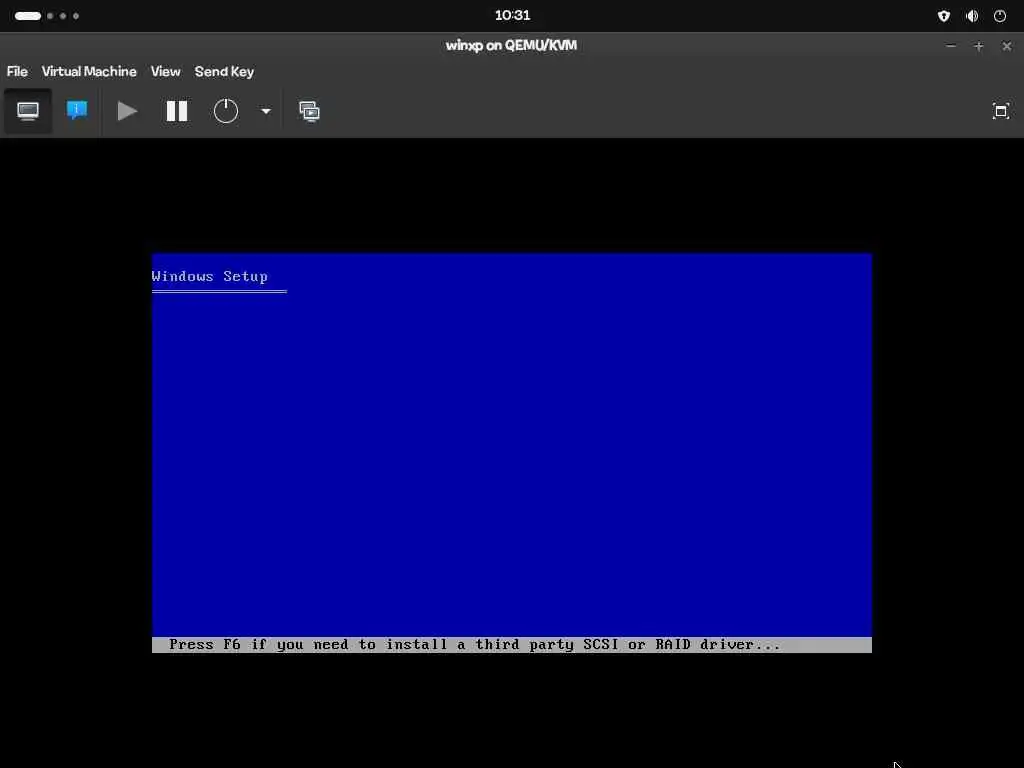Maximize the winxp window
This screenshot has height=768, width=1024.
click(x=978, y=46)
